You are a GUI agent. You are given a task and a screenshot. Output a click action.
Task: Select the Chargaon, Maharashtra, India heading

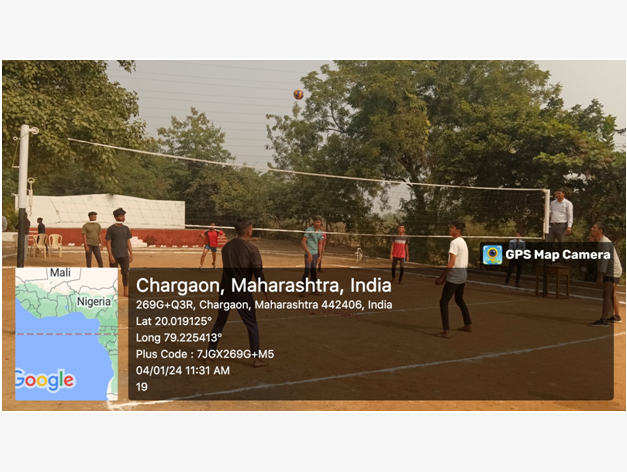click(x=264, y=286)
